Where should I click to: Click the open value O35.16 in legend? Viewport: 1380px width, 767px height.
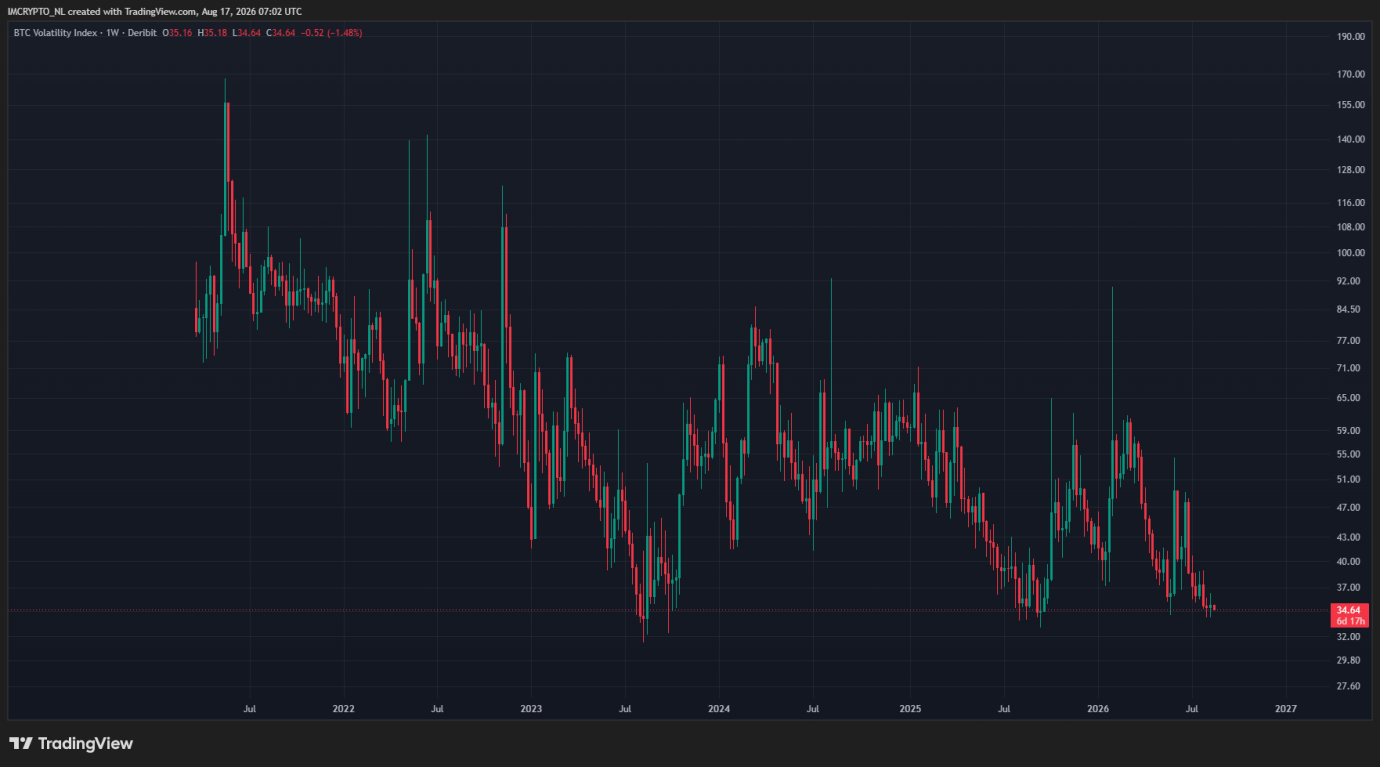coord(181,33)
